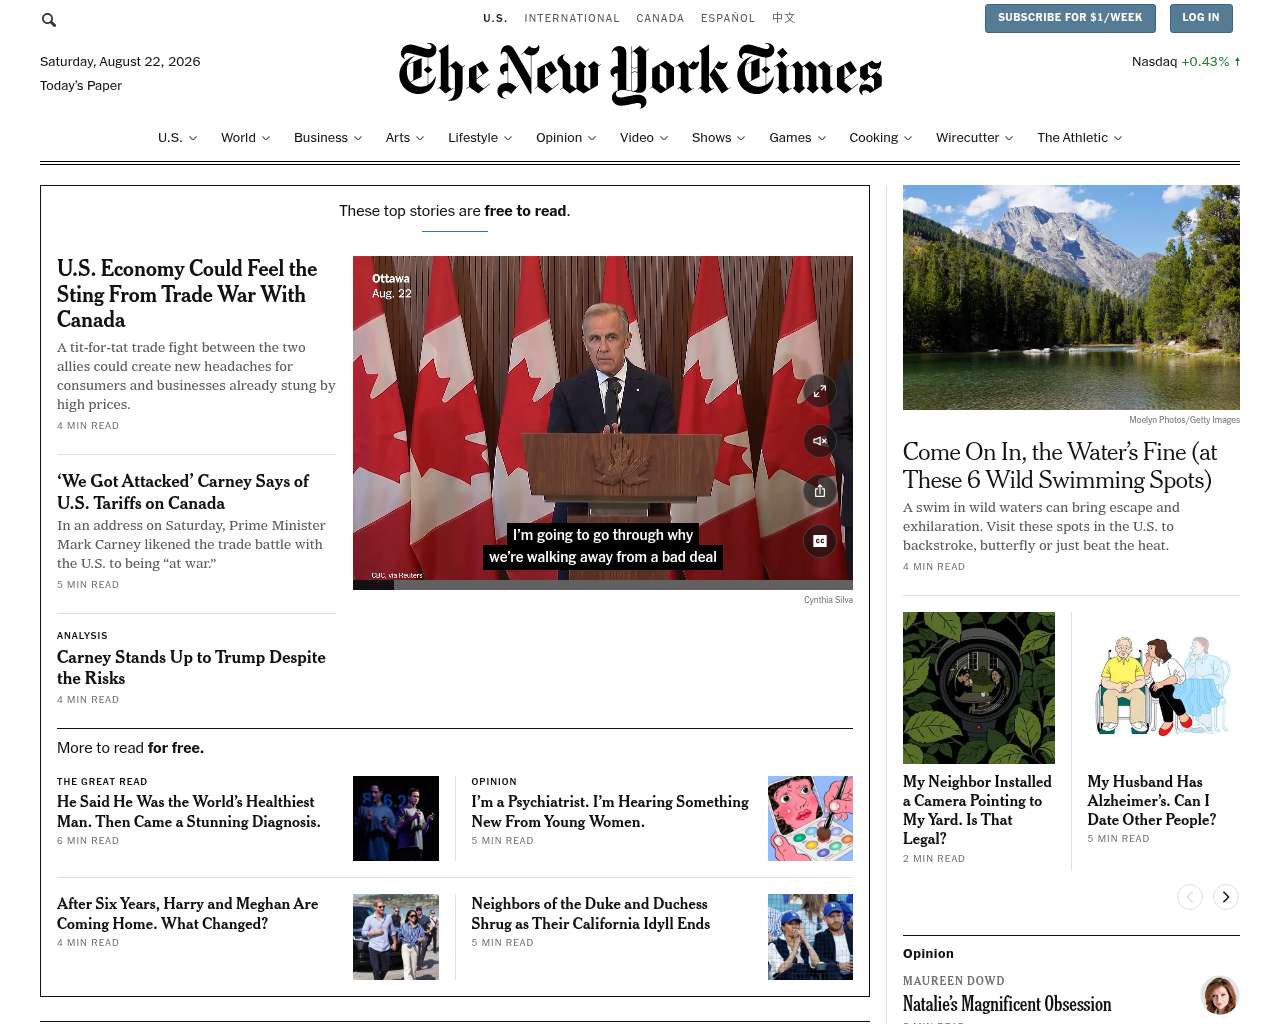Switch to the Español edition
Screen dimensions: 1280x1024
(728, 18)
